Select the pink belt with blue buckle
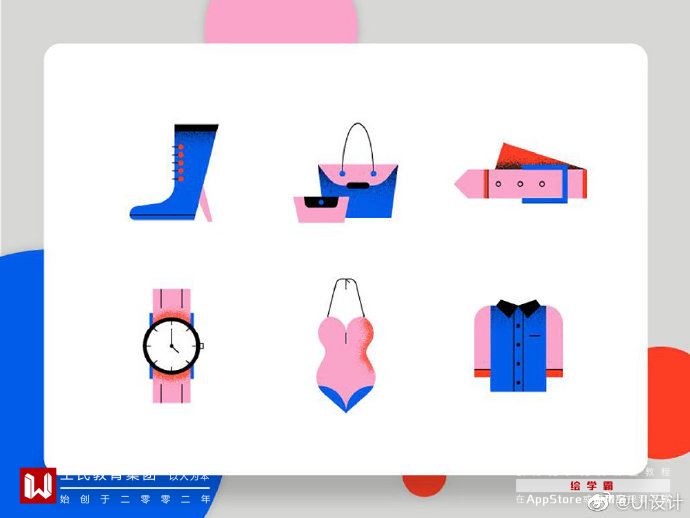 pos(521,173)
